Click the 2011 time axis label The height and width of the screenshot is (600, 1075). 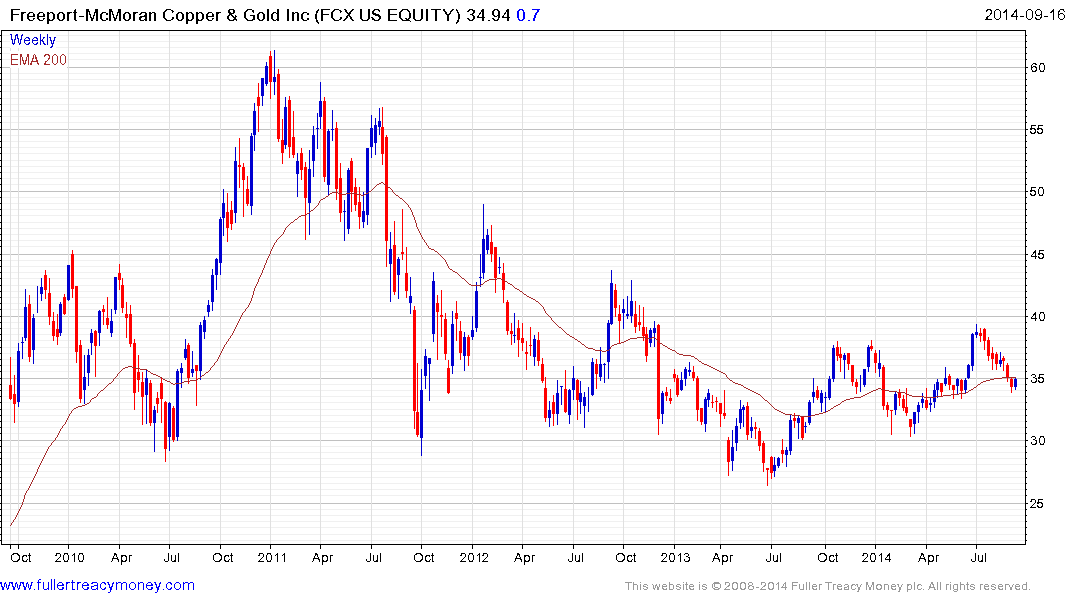coord(272,557)
